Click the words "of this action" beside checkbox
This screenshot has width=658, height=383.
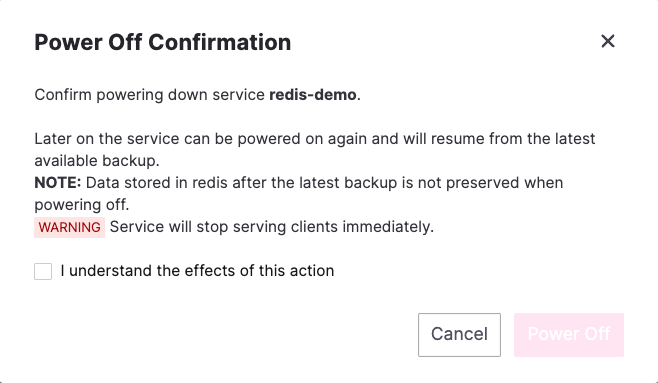287,271
